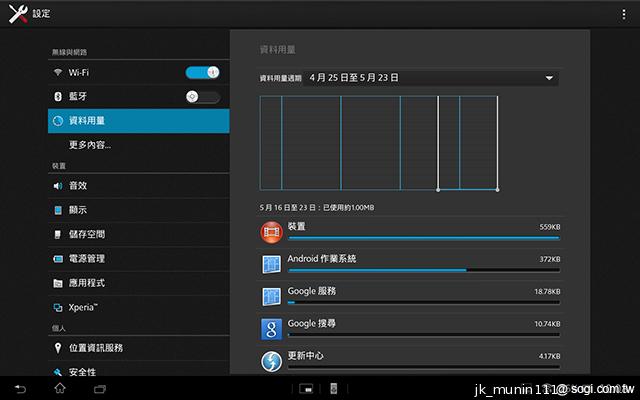The width and height of the screenshot is (640, 400).
Task: Open Android 作業系統 usage details
Action: tap(410, 264)
